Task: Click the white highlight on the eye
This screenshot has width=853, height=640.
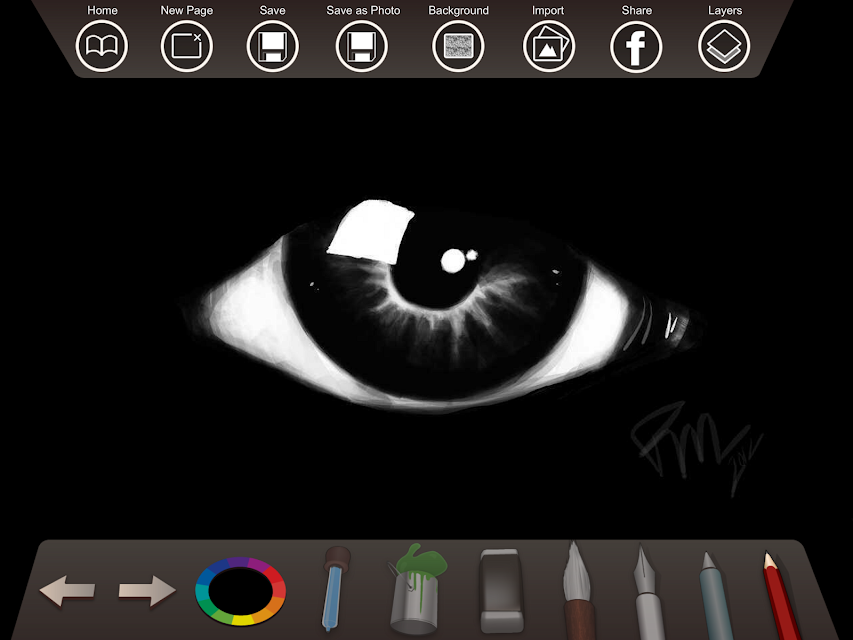Action: [370, 231]
